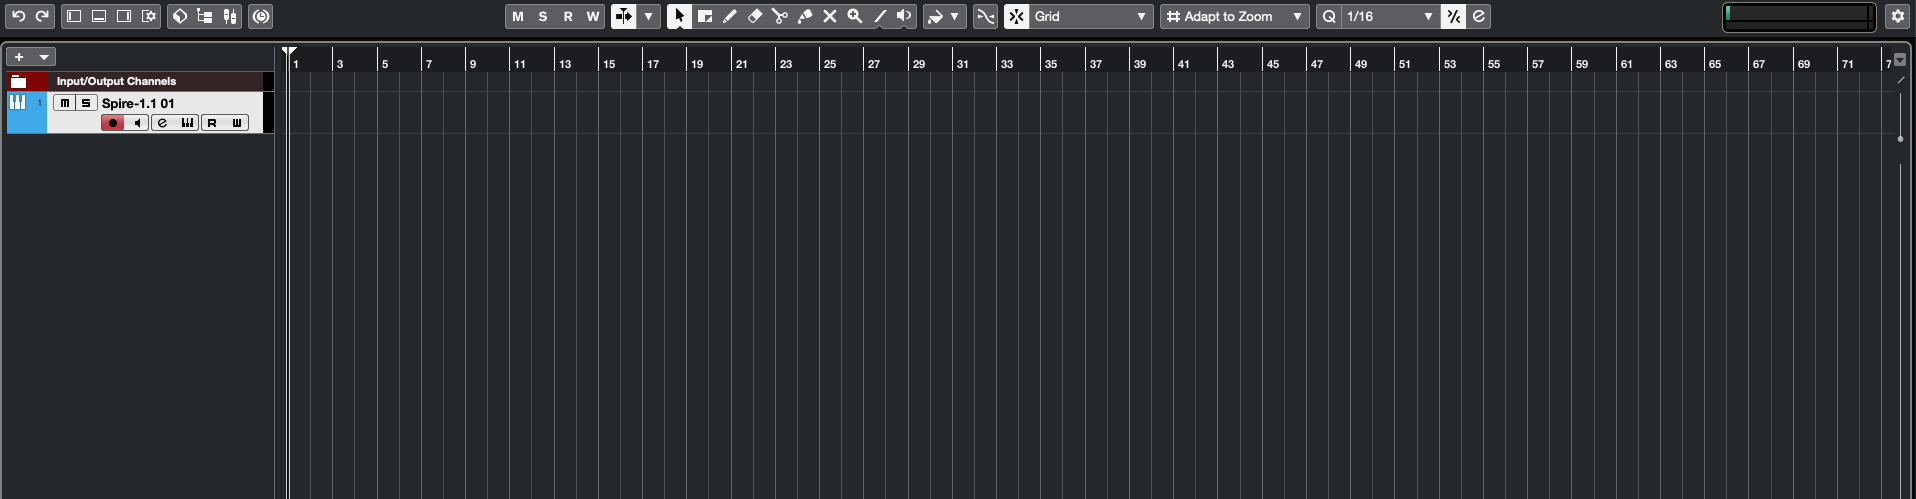The height and width of the screenshot is (499, 1916).
Task: Select the Play speaker tool
Action: tap(904, 16)
